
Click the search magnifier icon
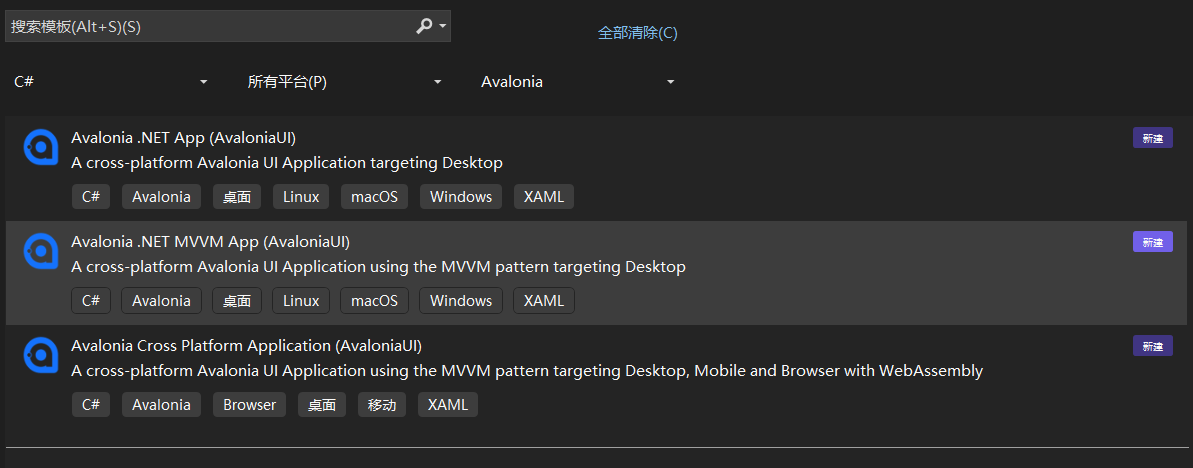point(424,27)
